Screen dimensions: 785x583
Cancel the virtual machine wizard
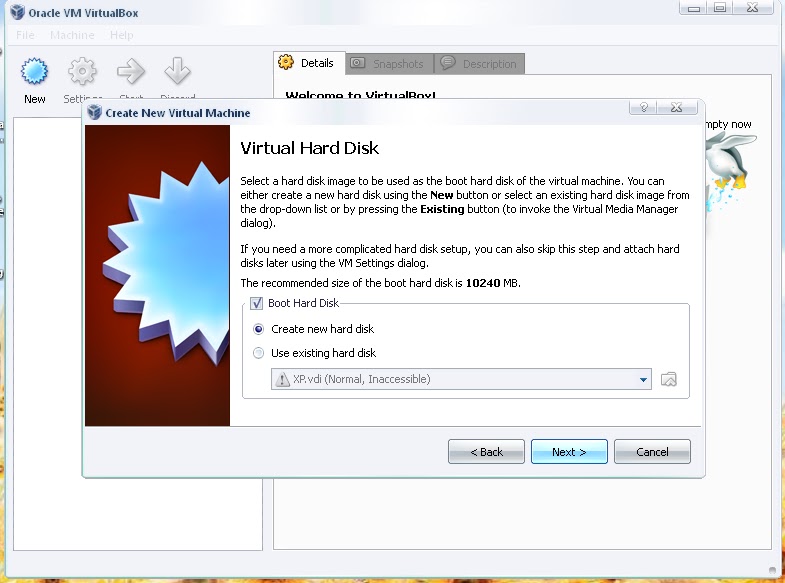point(652,452)
